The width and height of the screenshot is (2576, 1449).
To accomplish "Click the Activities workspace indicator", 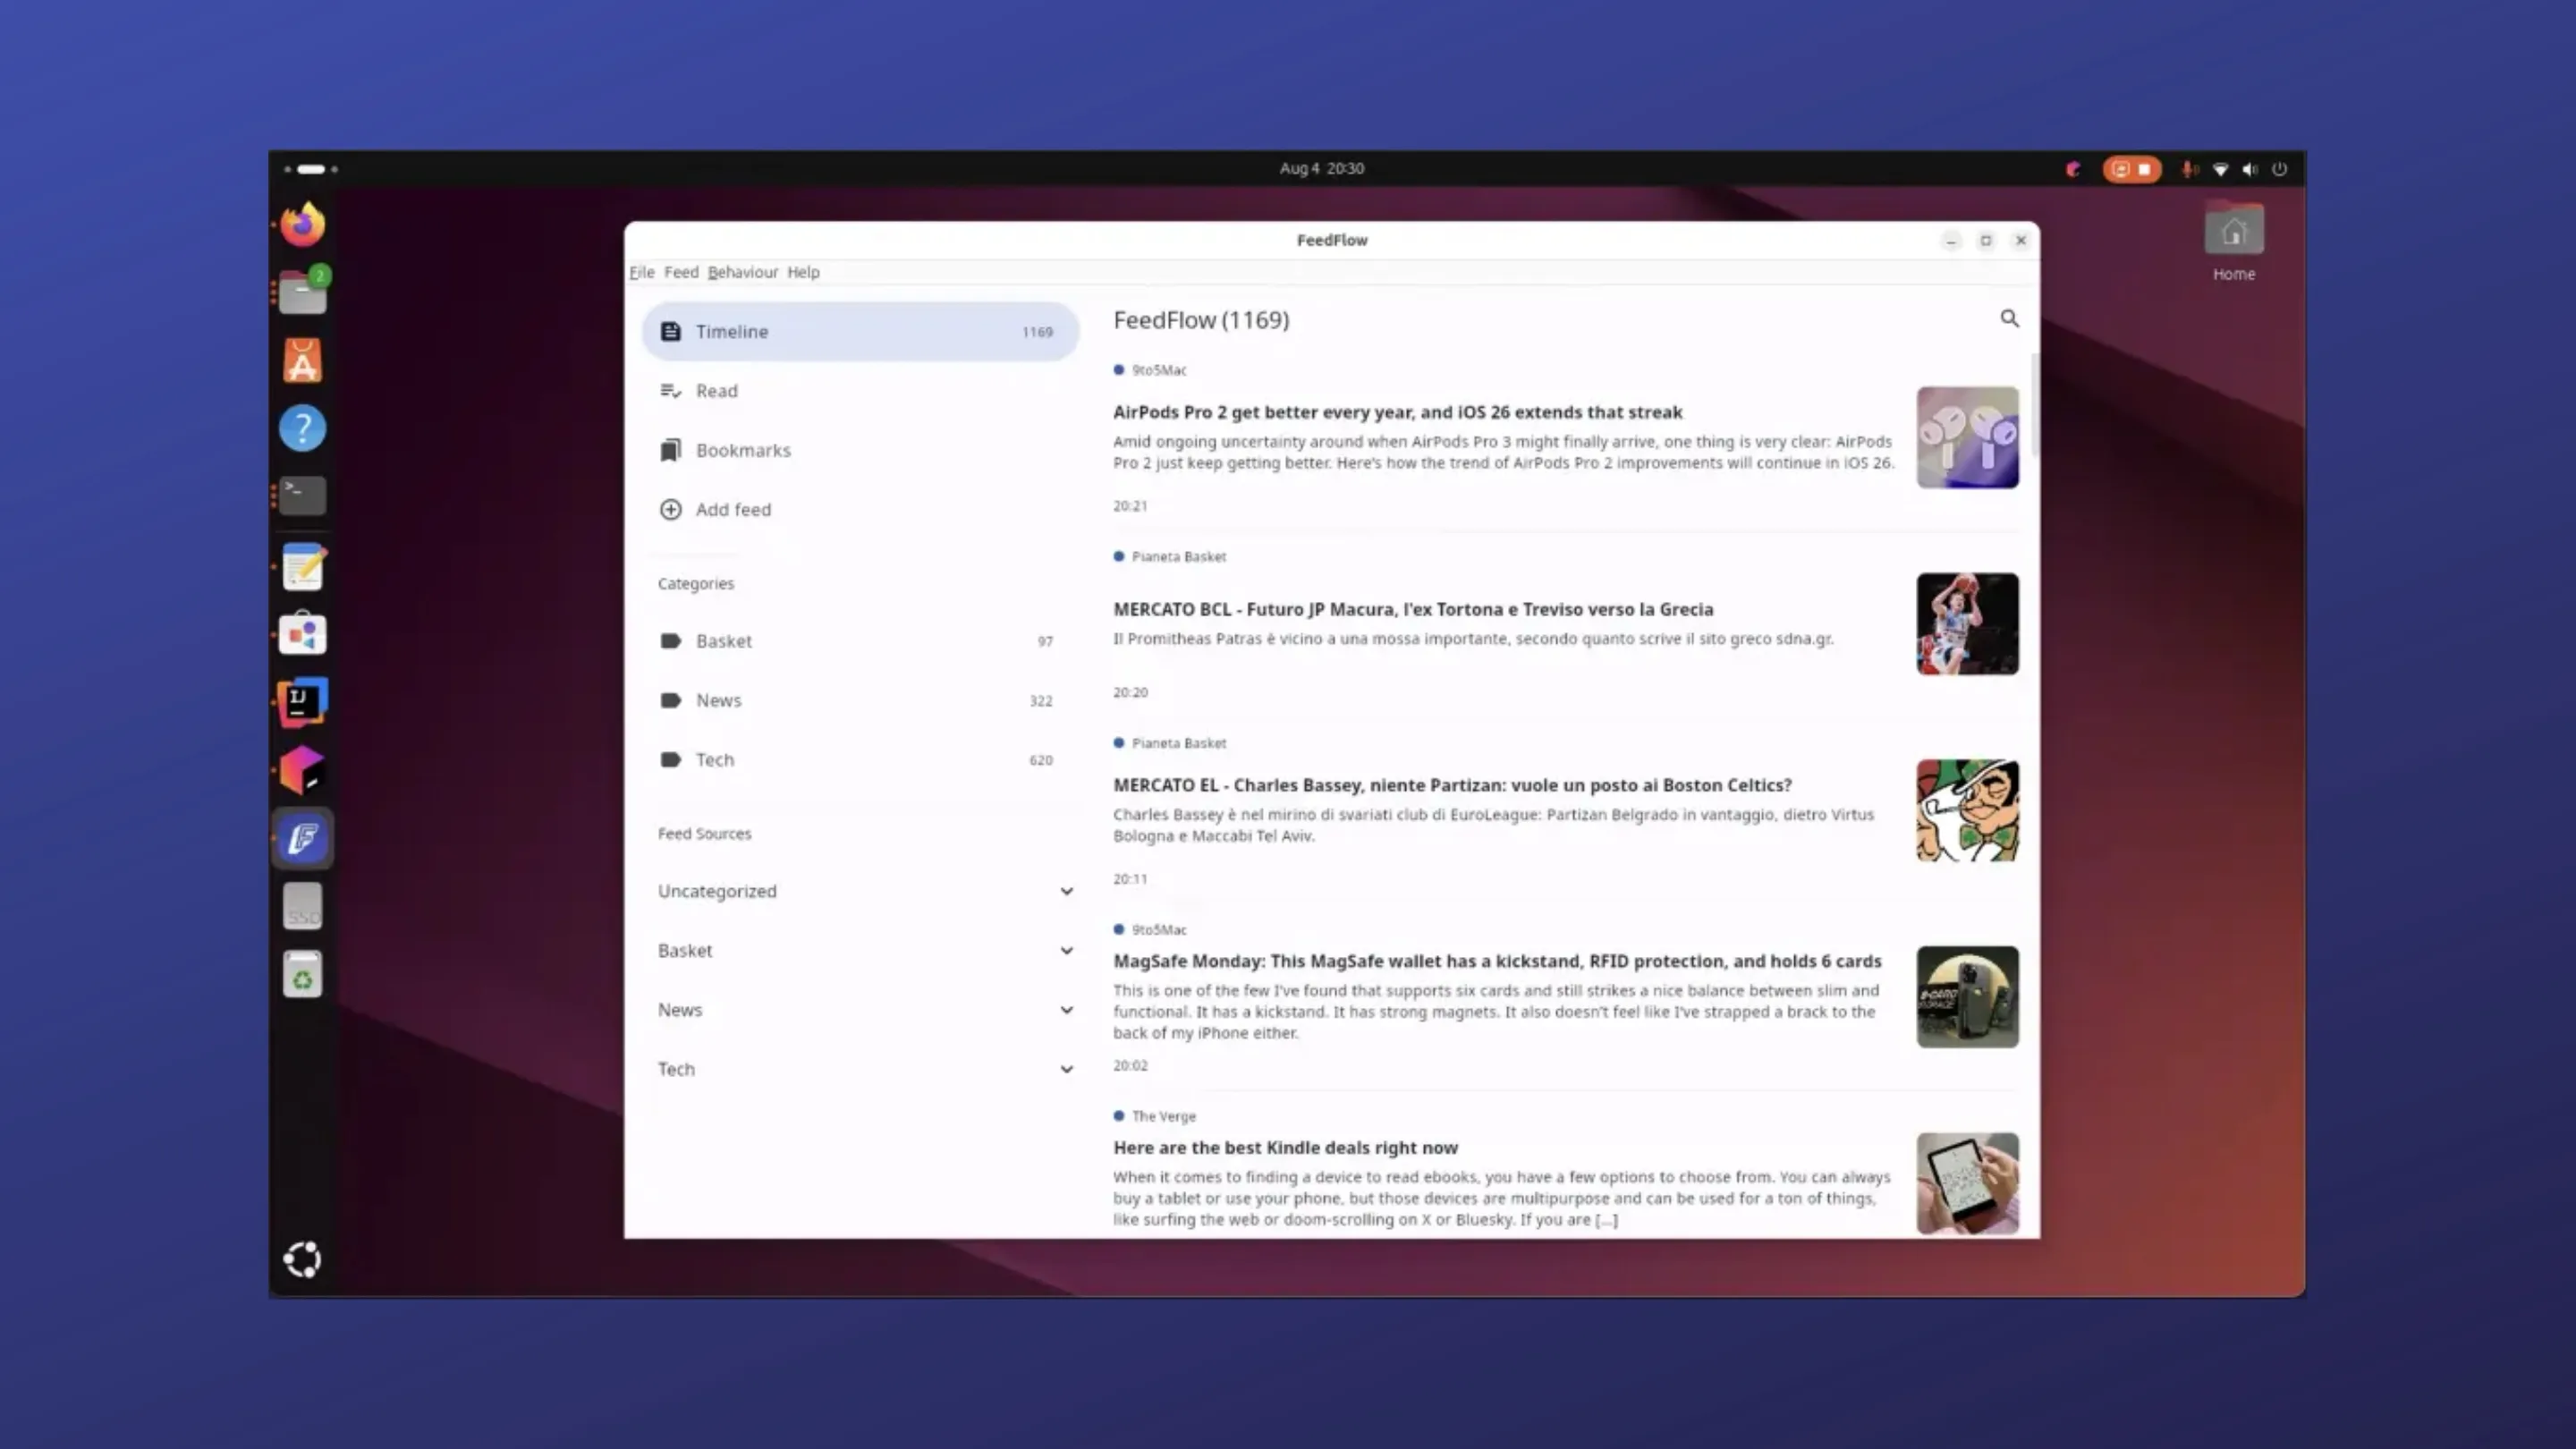I will [x=310, y=169].
